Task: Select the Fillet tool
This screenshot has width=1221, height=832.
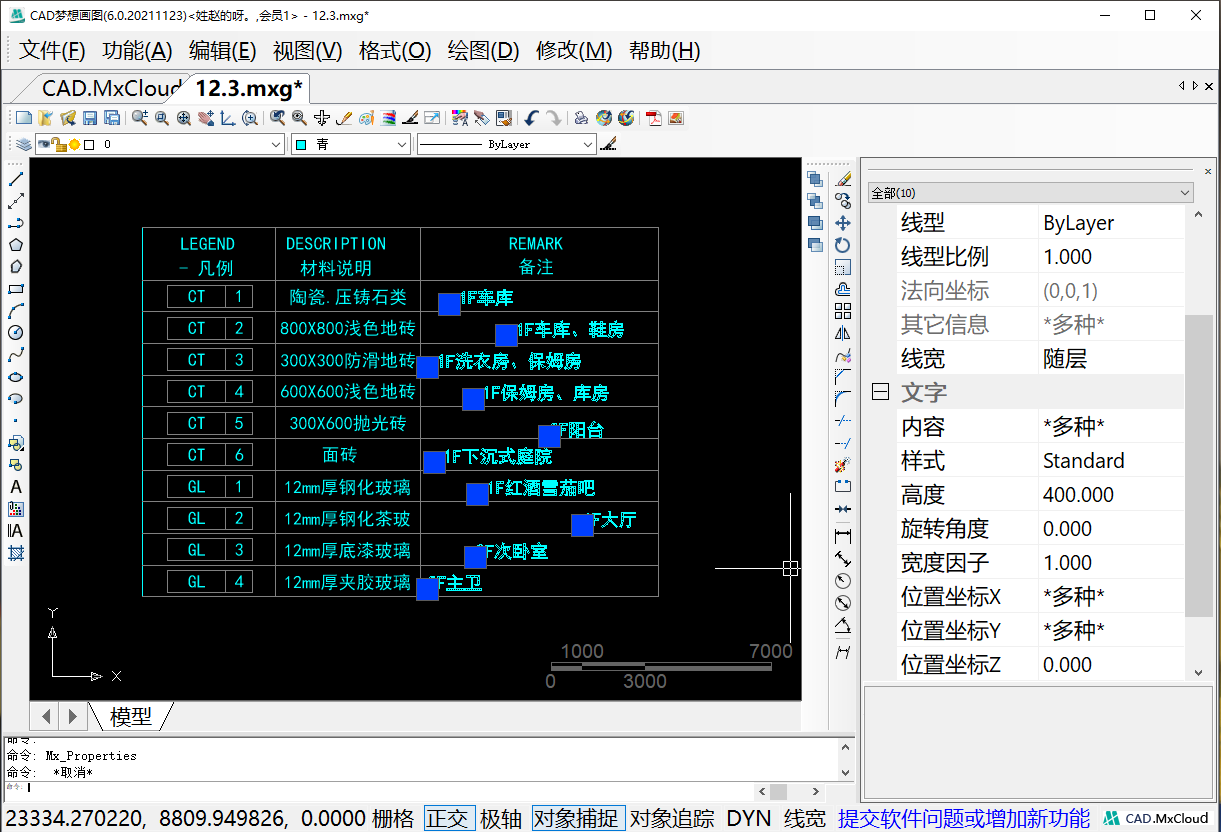Action: point(843,399)
